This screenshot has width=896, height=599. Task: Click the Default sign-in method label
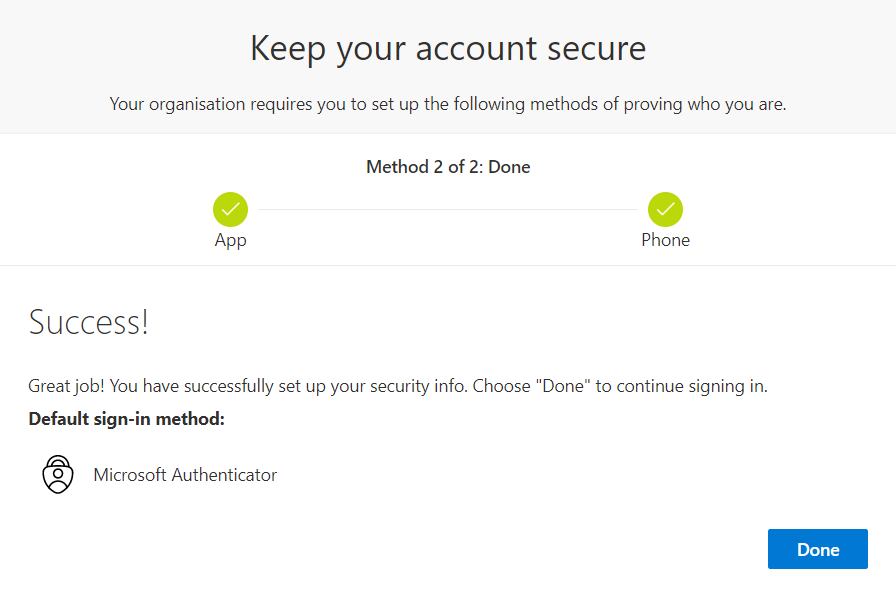tap(126, 419)
